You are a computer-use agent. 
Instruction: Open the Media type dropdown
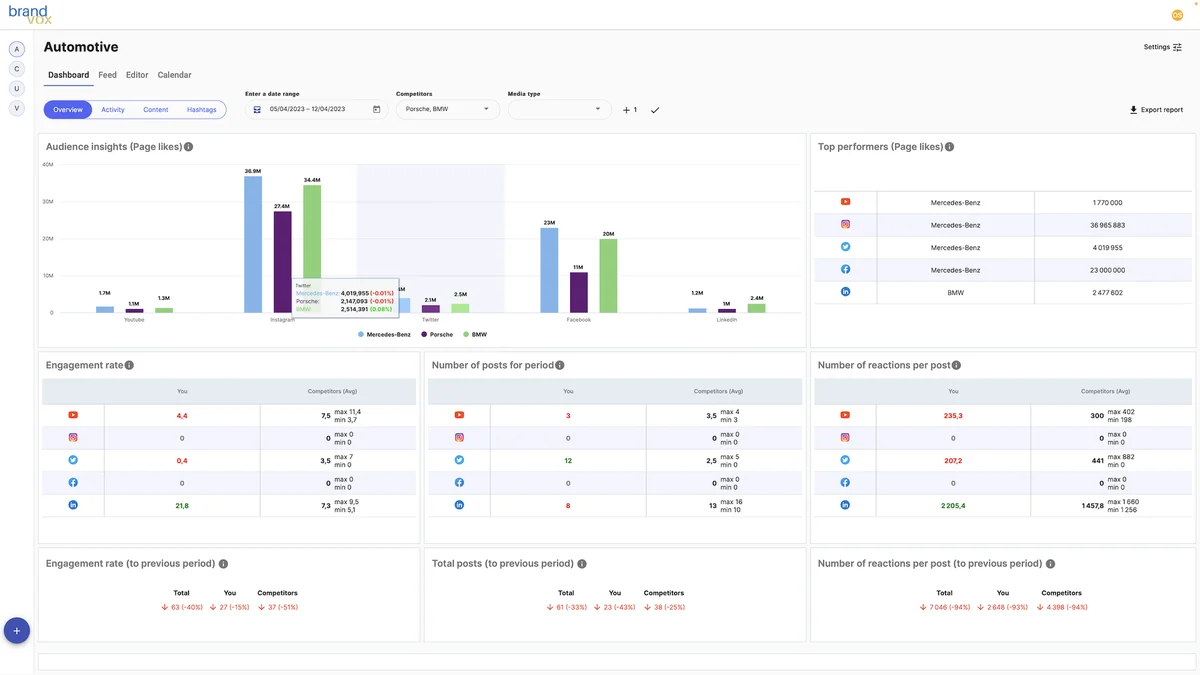559,109
